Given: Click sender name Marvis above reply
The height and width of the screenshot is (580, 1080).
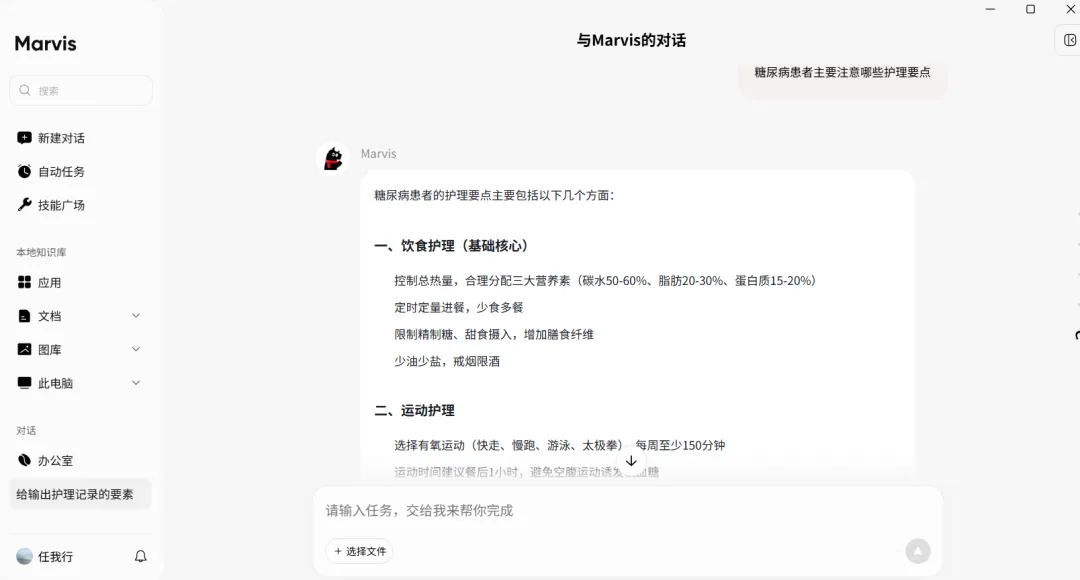Looking at the screenshot, I should 378,154.
